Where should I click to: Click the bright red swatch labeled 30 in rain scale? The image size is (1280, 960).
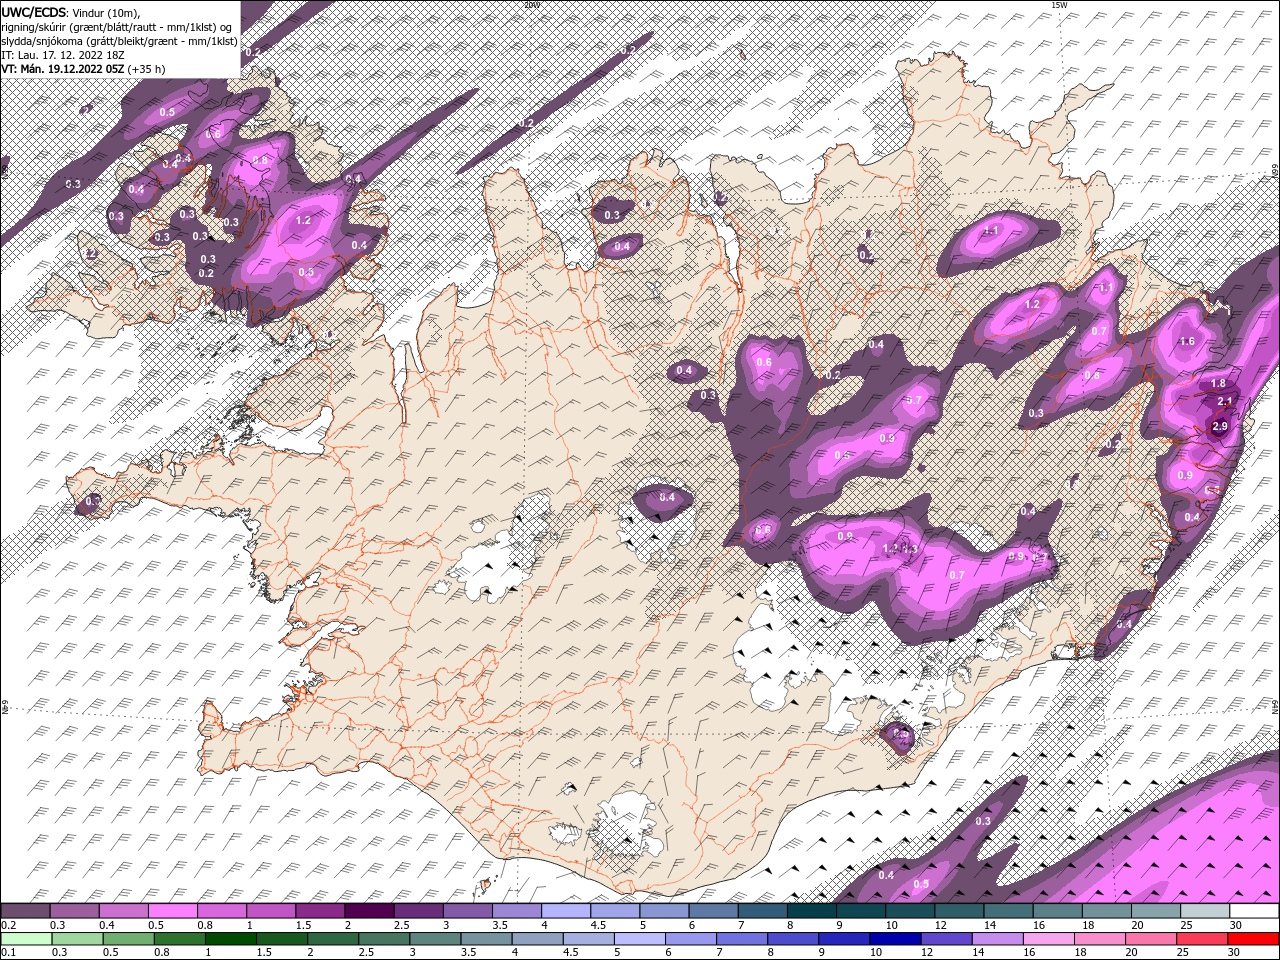(x=1253, y=938)
